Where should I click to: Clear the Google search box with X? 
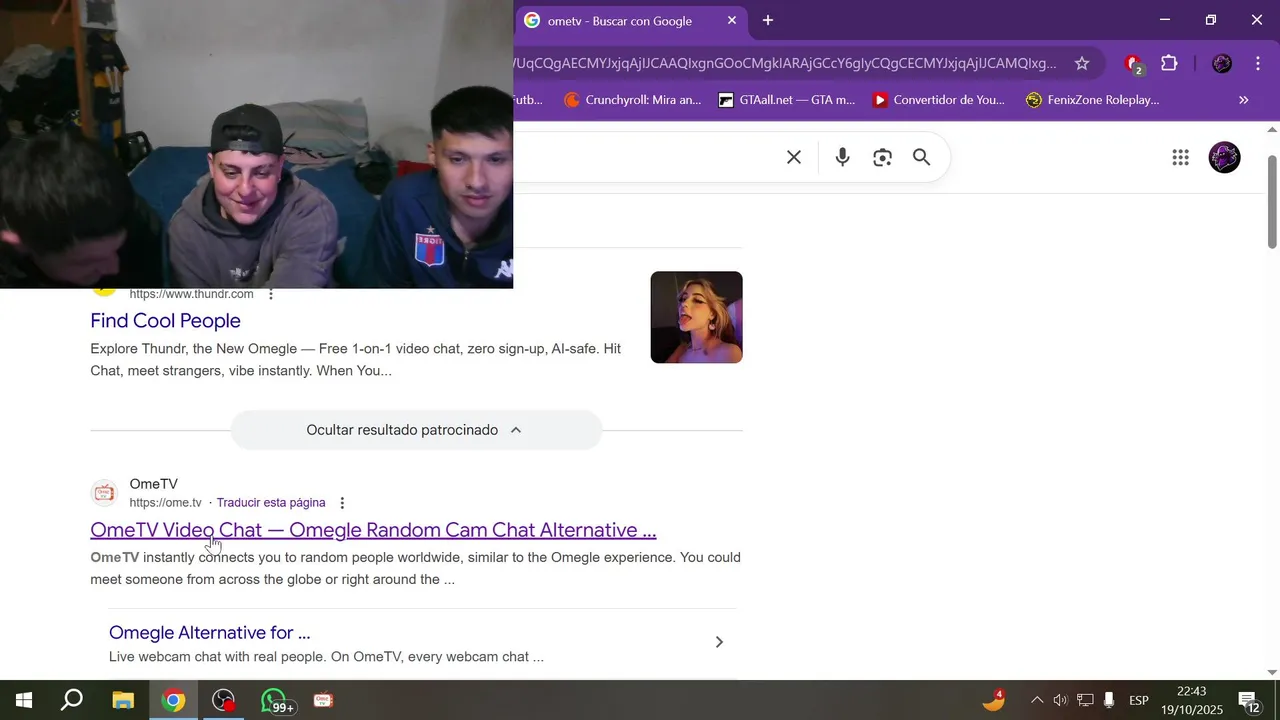pos(794,157)
